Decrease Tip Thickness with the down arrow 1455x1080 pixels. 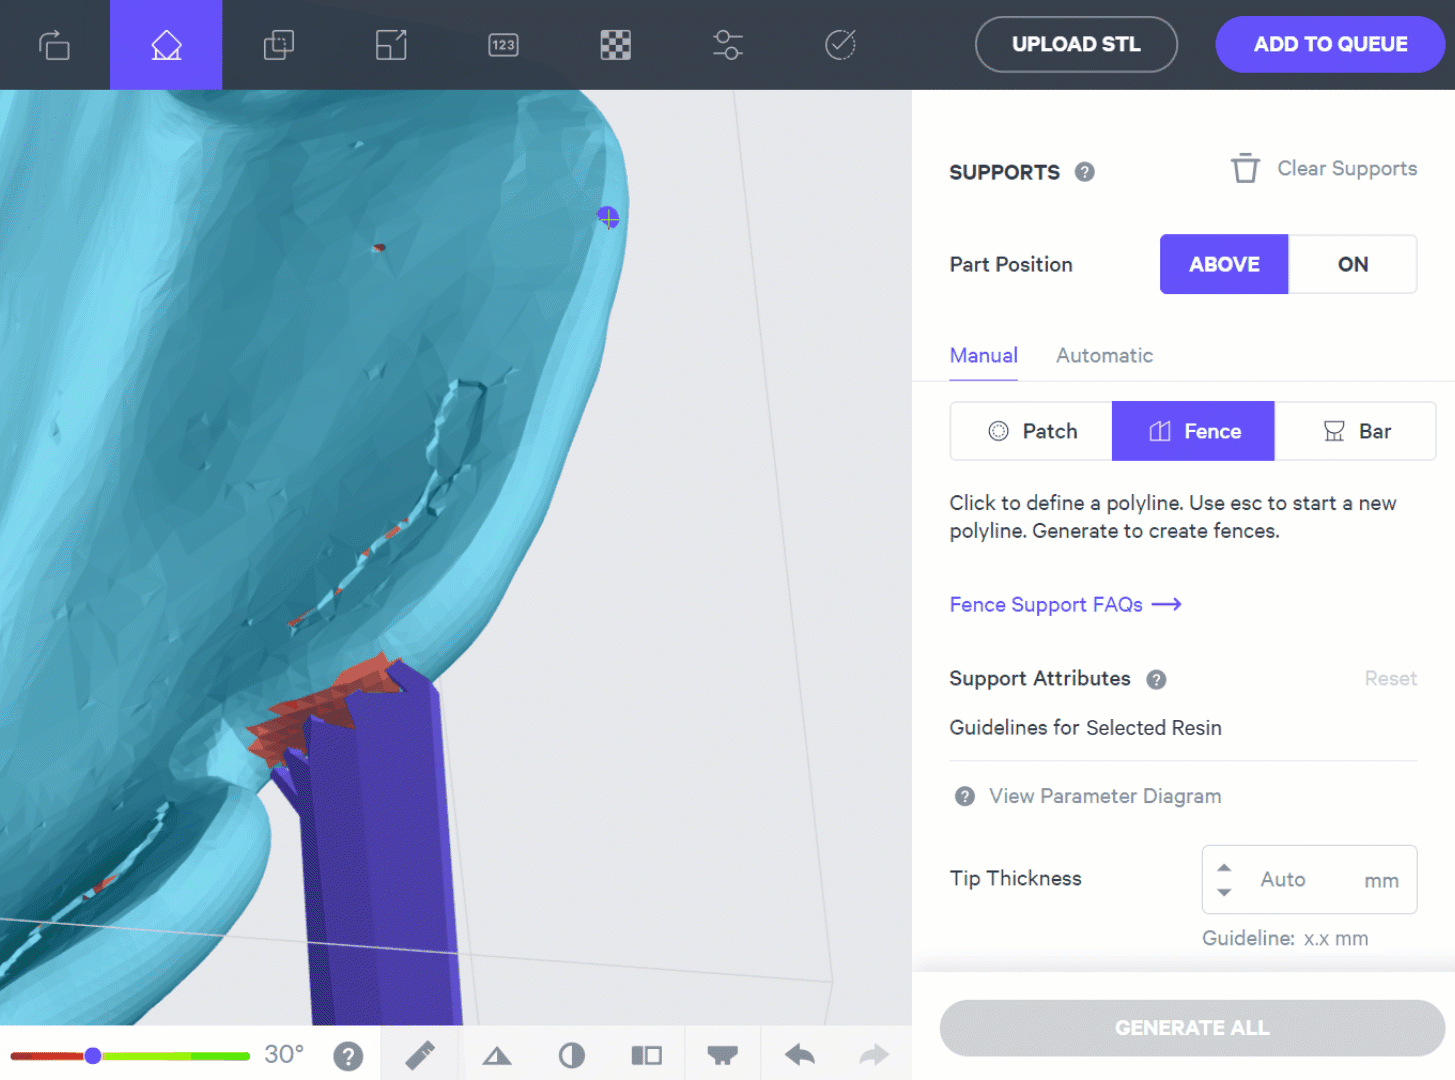pyautogui.click(x=1224, y=892)
